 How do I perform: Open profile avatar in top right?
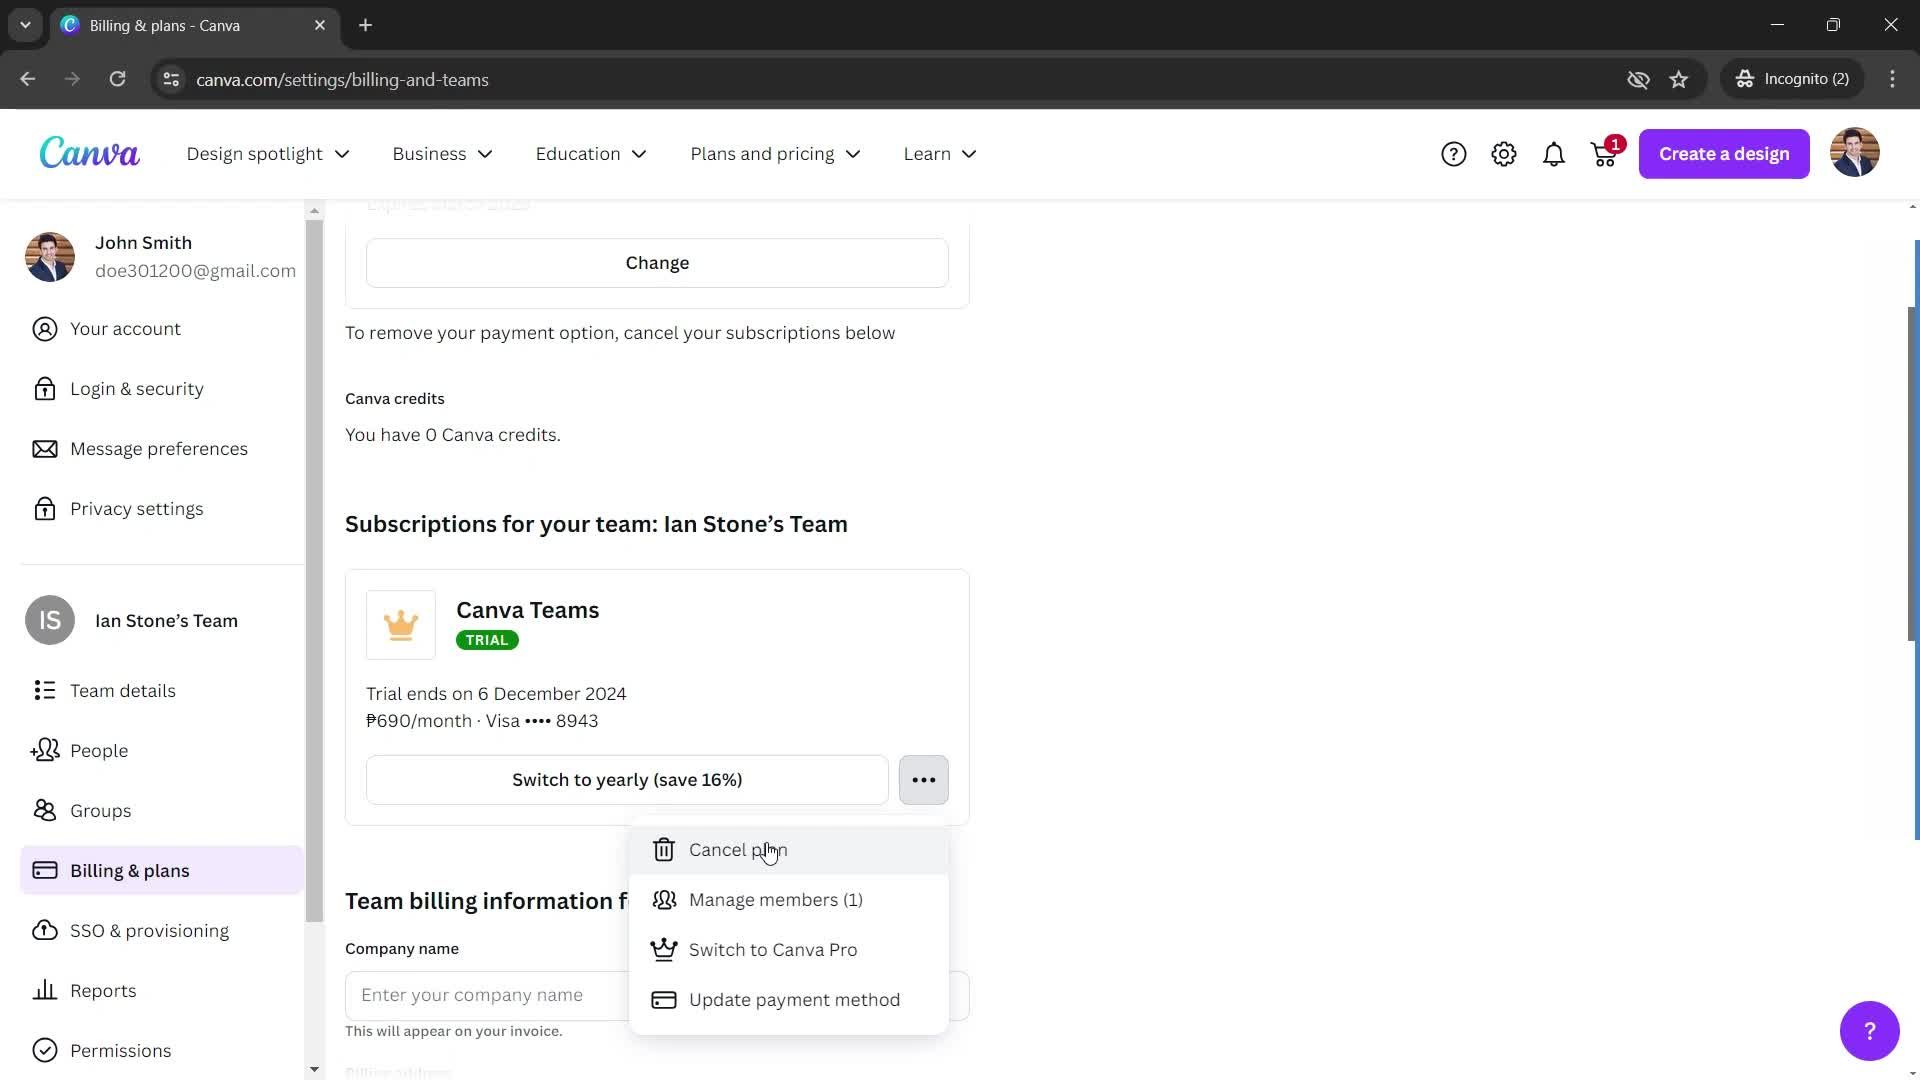click(x=1854, y=153)
